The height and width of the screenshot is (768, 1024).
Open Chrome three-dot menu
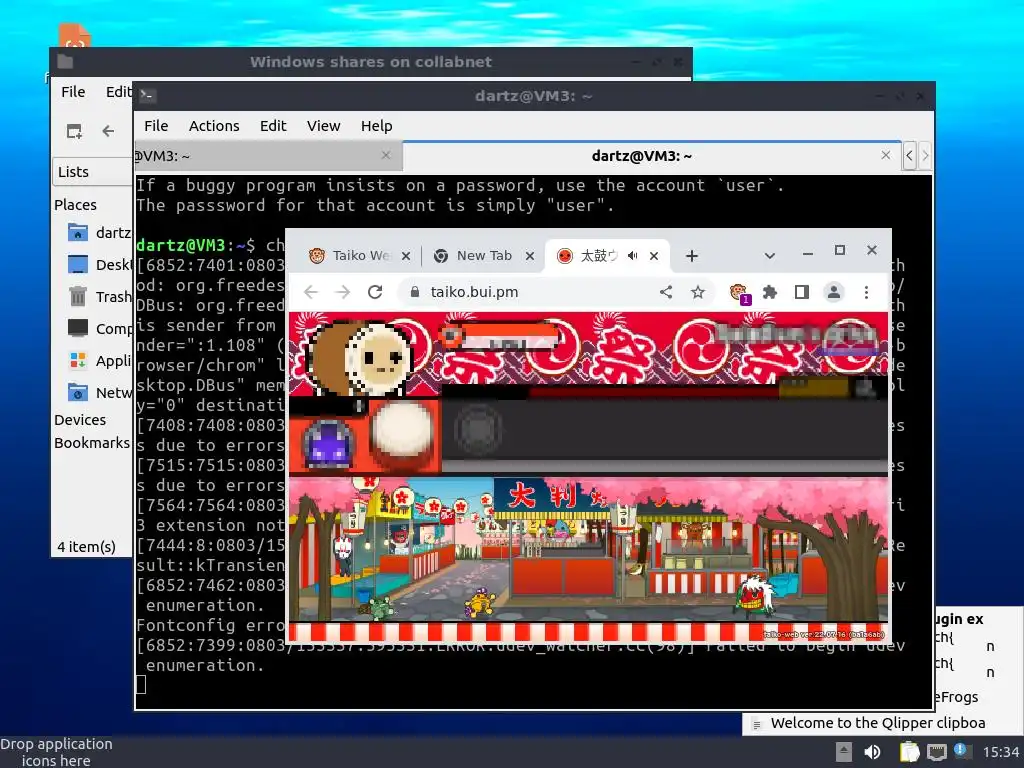pos(866,292)
